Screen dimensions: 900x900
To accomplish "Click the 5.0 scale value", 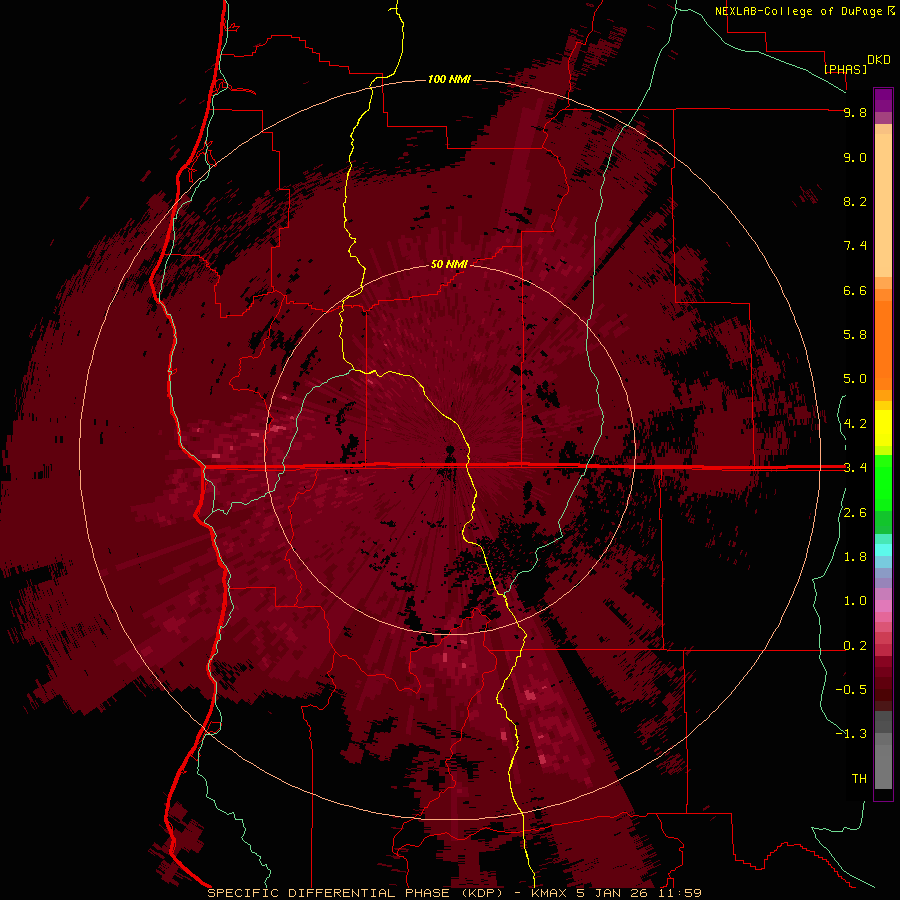I will [x=855, y=379].
